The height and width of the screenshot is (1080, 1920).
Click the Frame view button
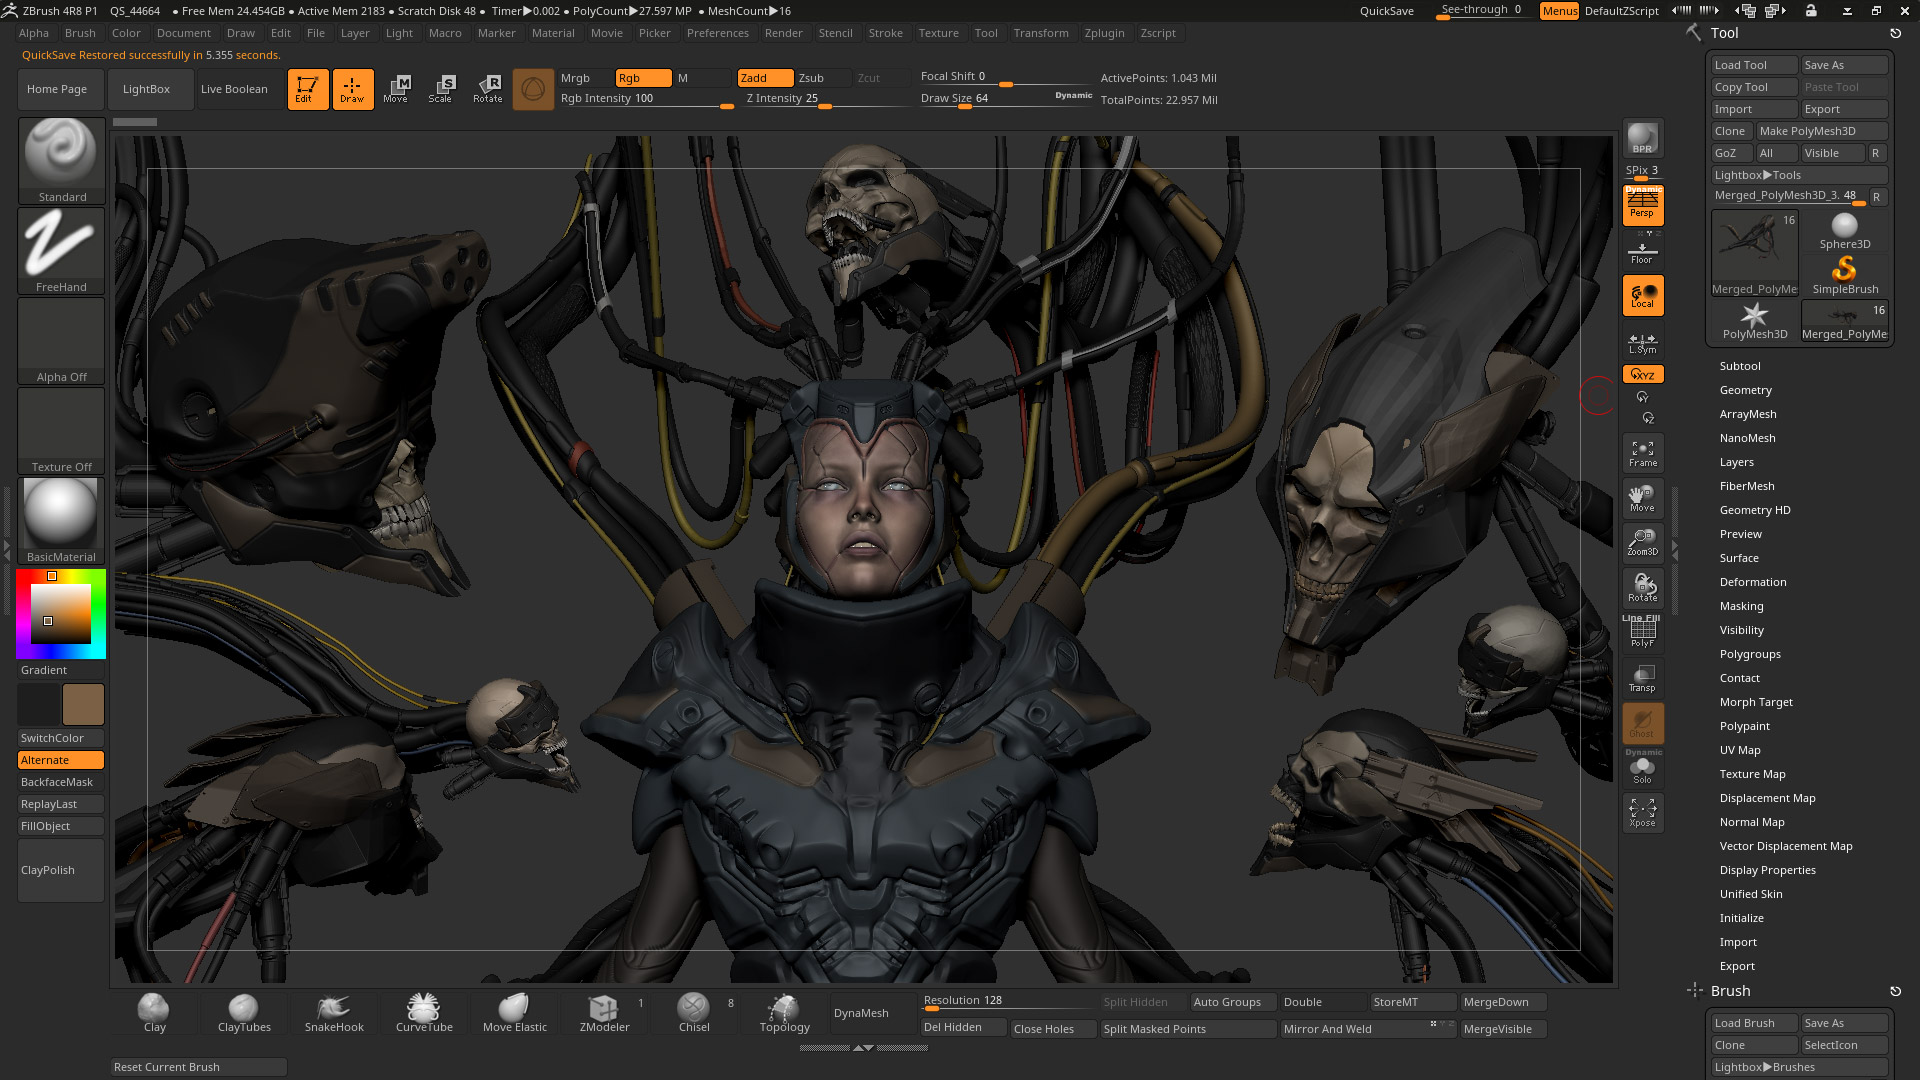[x=1643, y=454]
